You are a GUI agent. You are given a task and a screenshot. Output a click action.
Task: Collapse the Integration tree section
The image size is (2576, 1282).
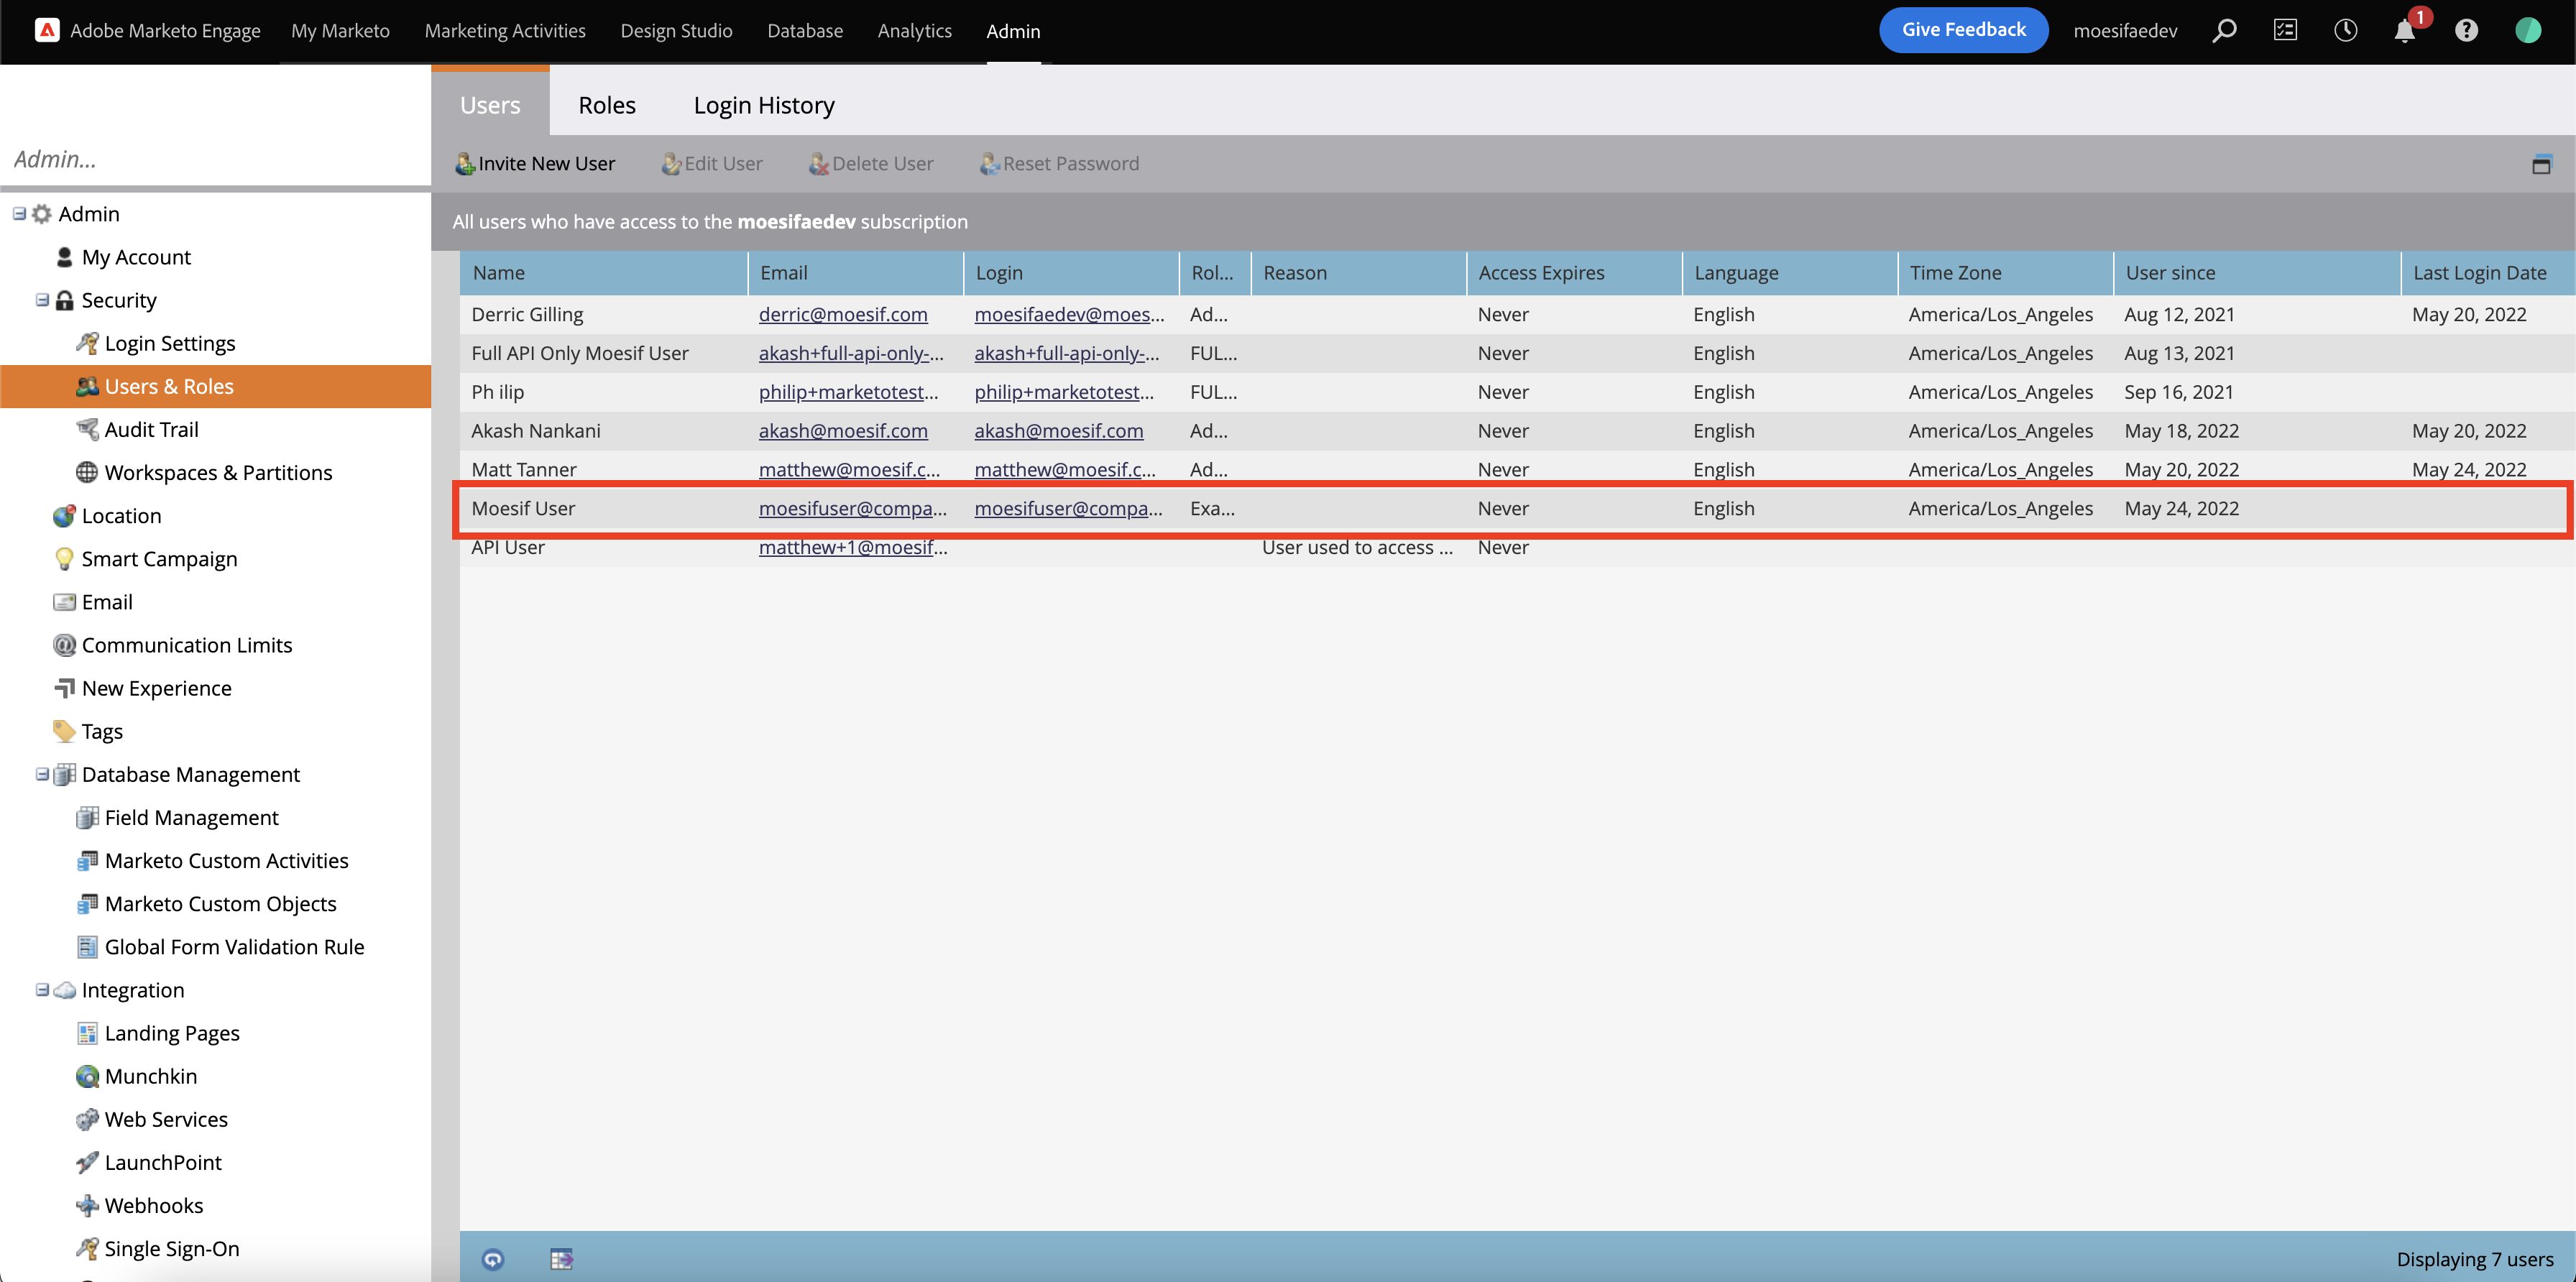tap(42, 990)
